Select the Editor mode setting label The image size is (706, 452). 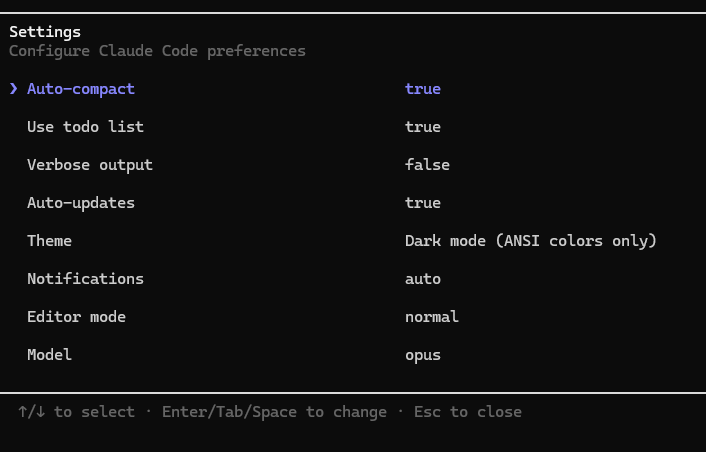(77, 316)
